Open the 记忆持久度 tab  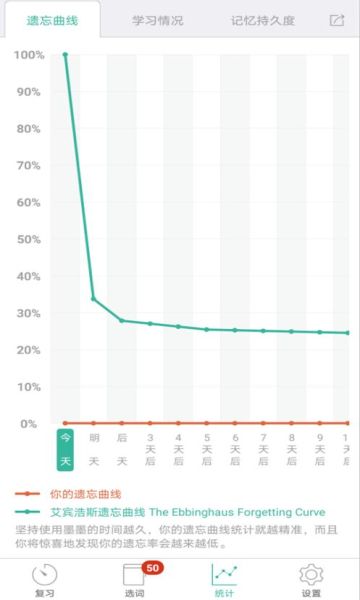point(263,20)
